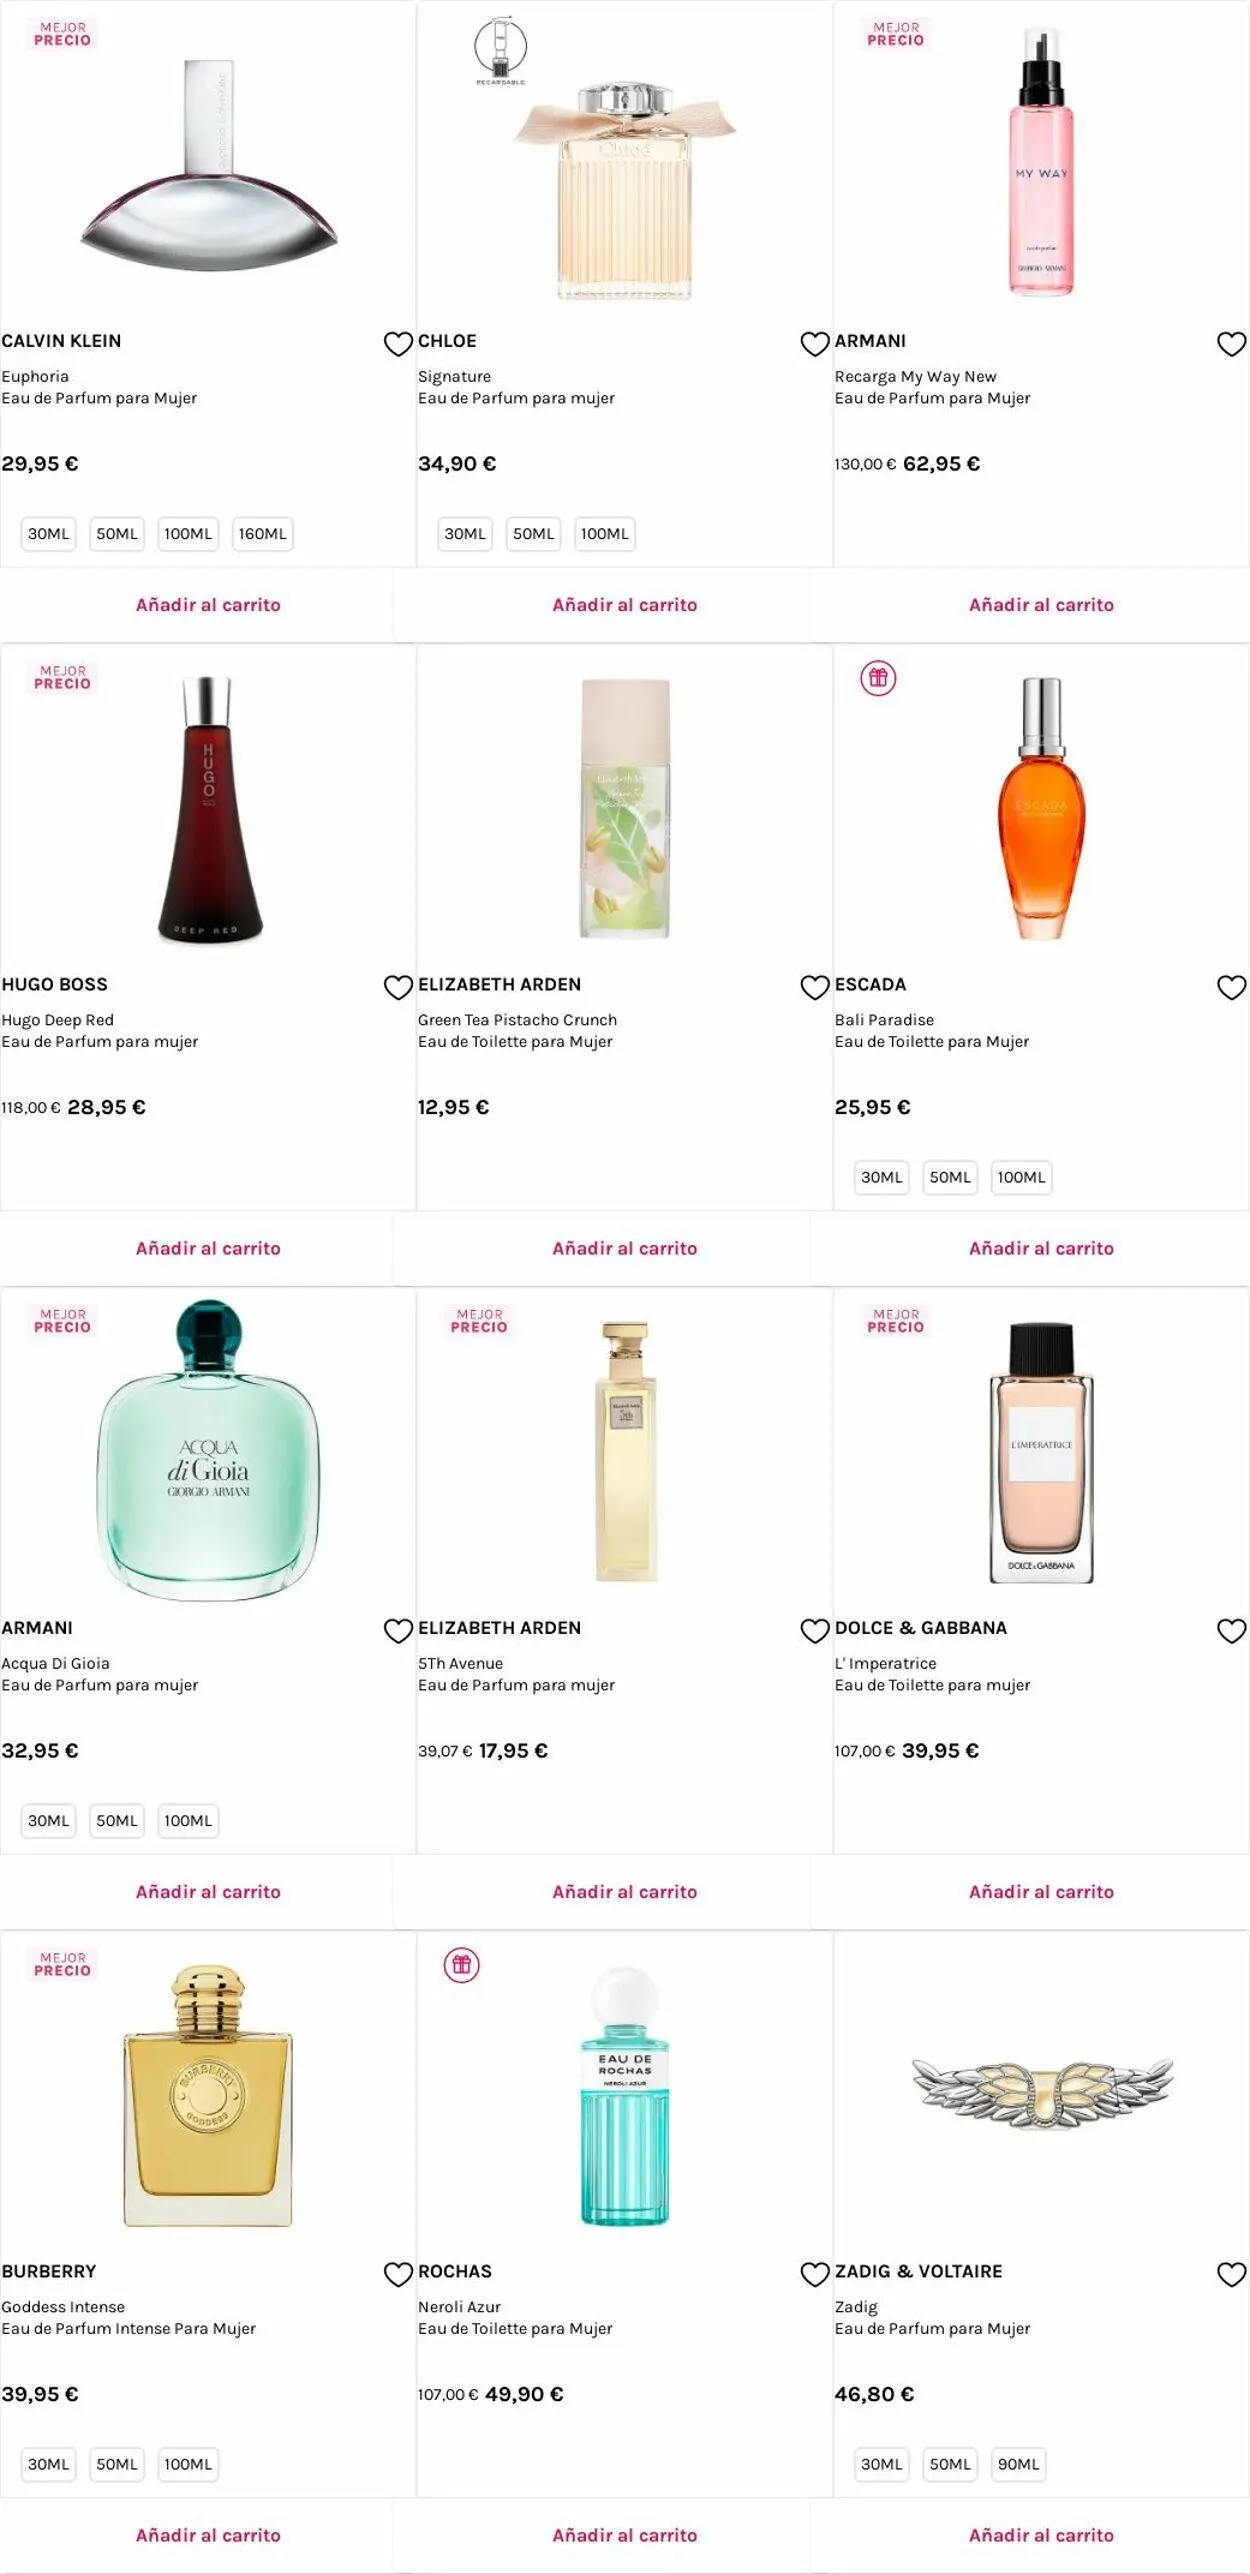Heart the Dolce & Gabbana L'Imperatrice perfume

click(1231, 1631)
